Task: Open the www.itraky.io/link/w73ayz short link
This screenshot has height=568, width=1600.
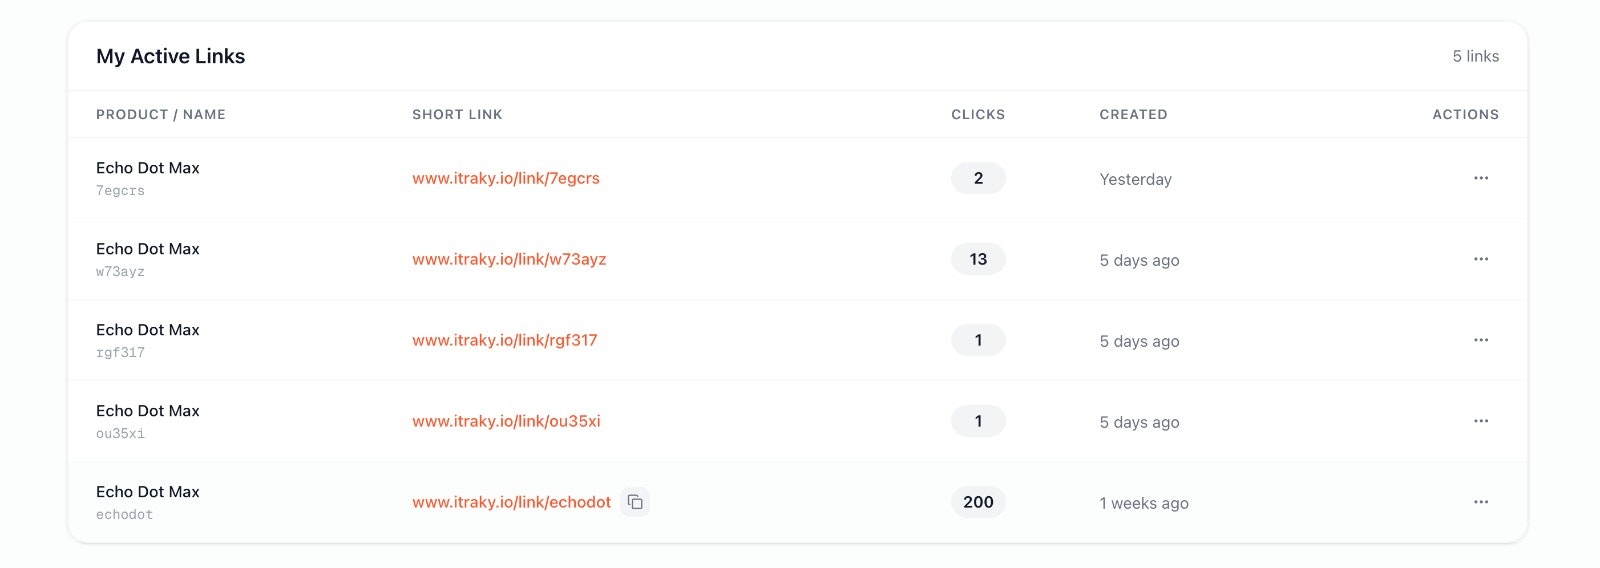Action: [x=509, y=259]
